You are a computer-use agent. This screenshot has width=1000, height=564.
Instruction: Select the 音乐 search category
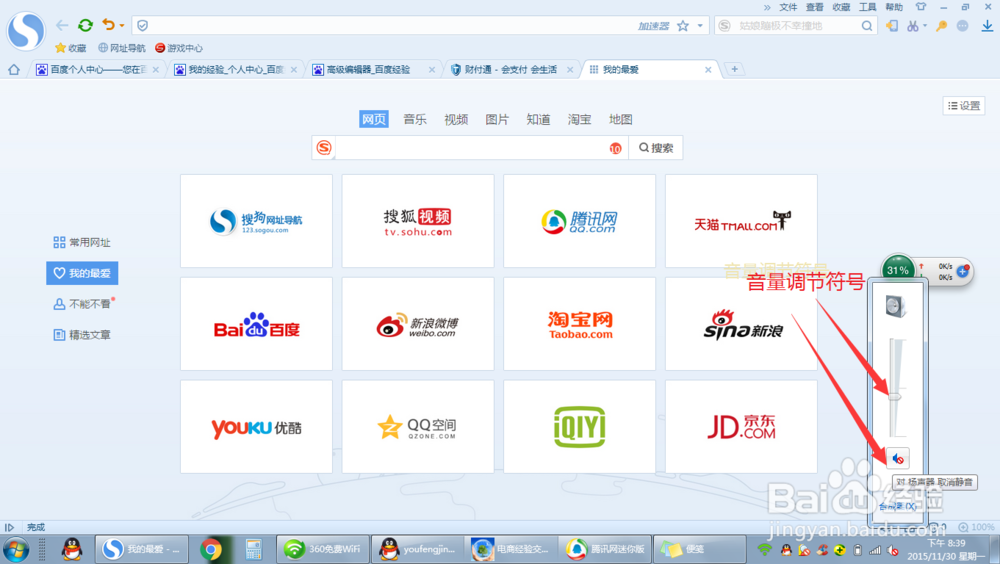pos(415,119)
